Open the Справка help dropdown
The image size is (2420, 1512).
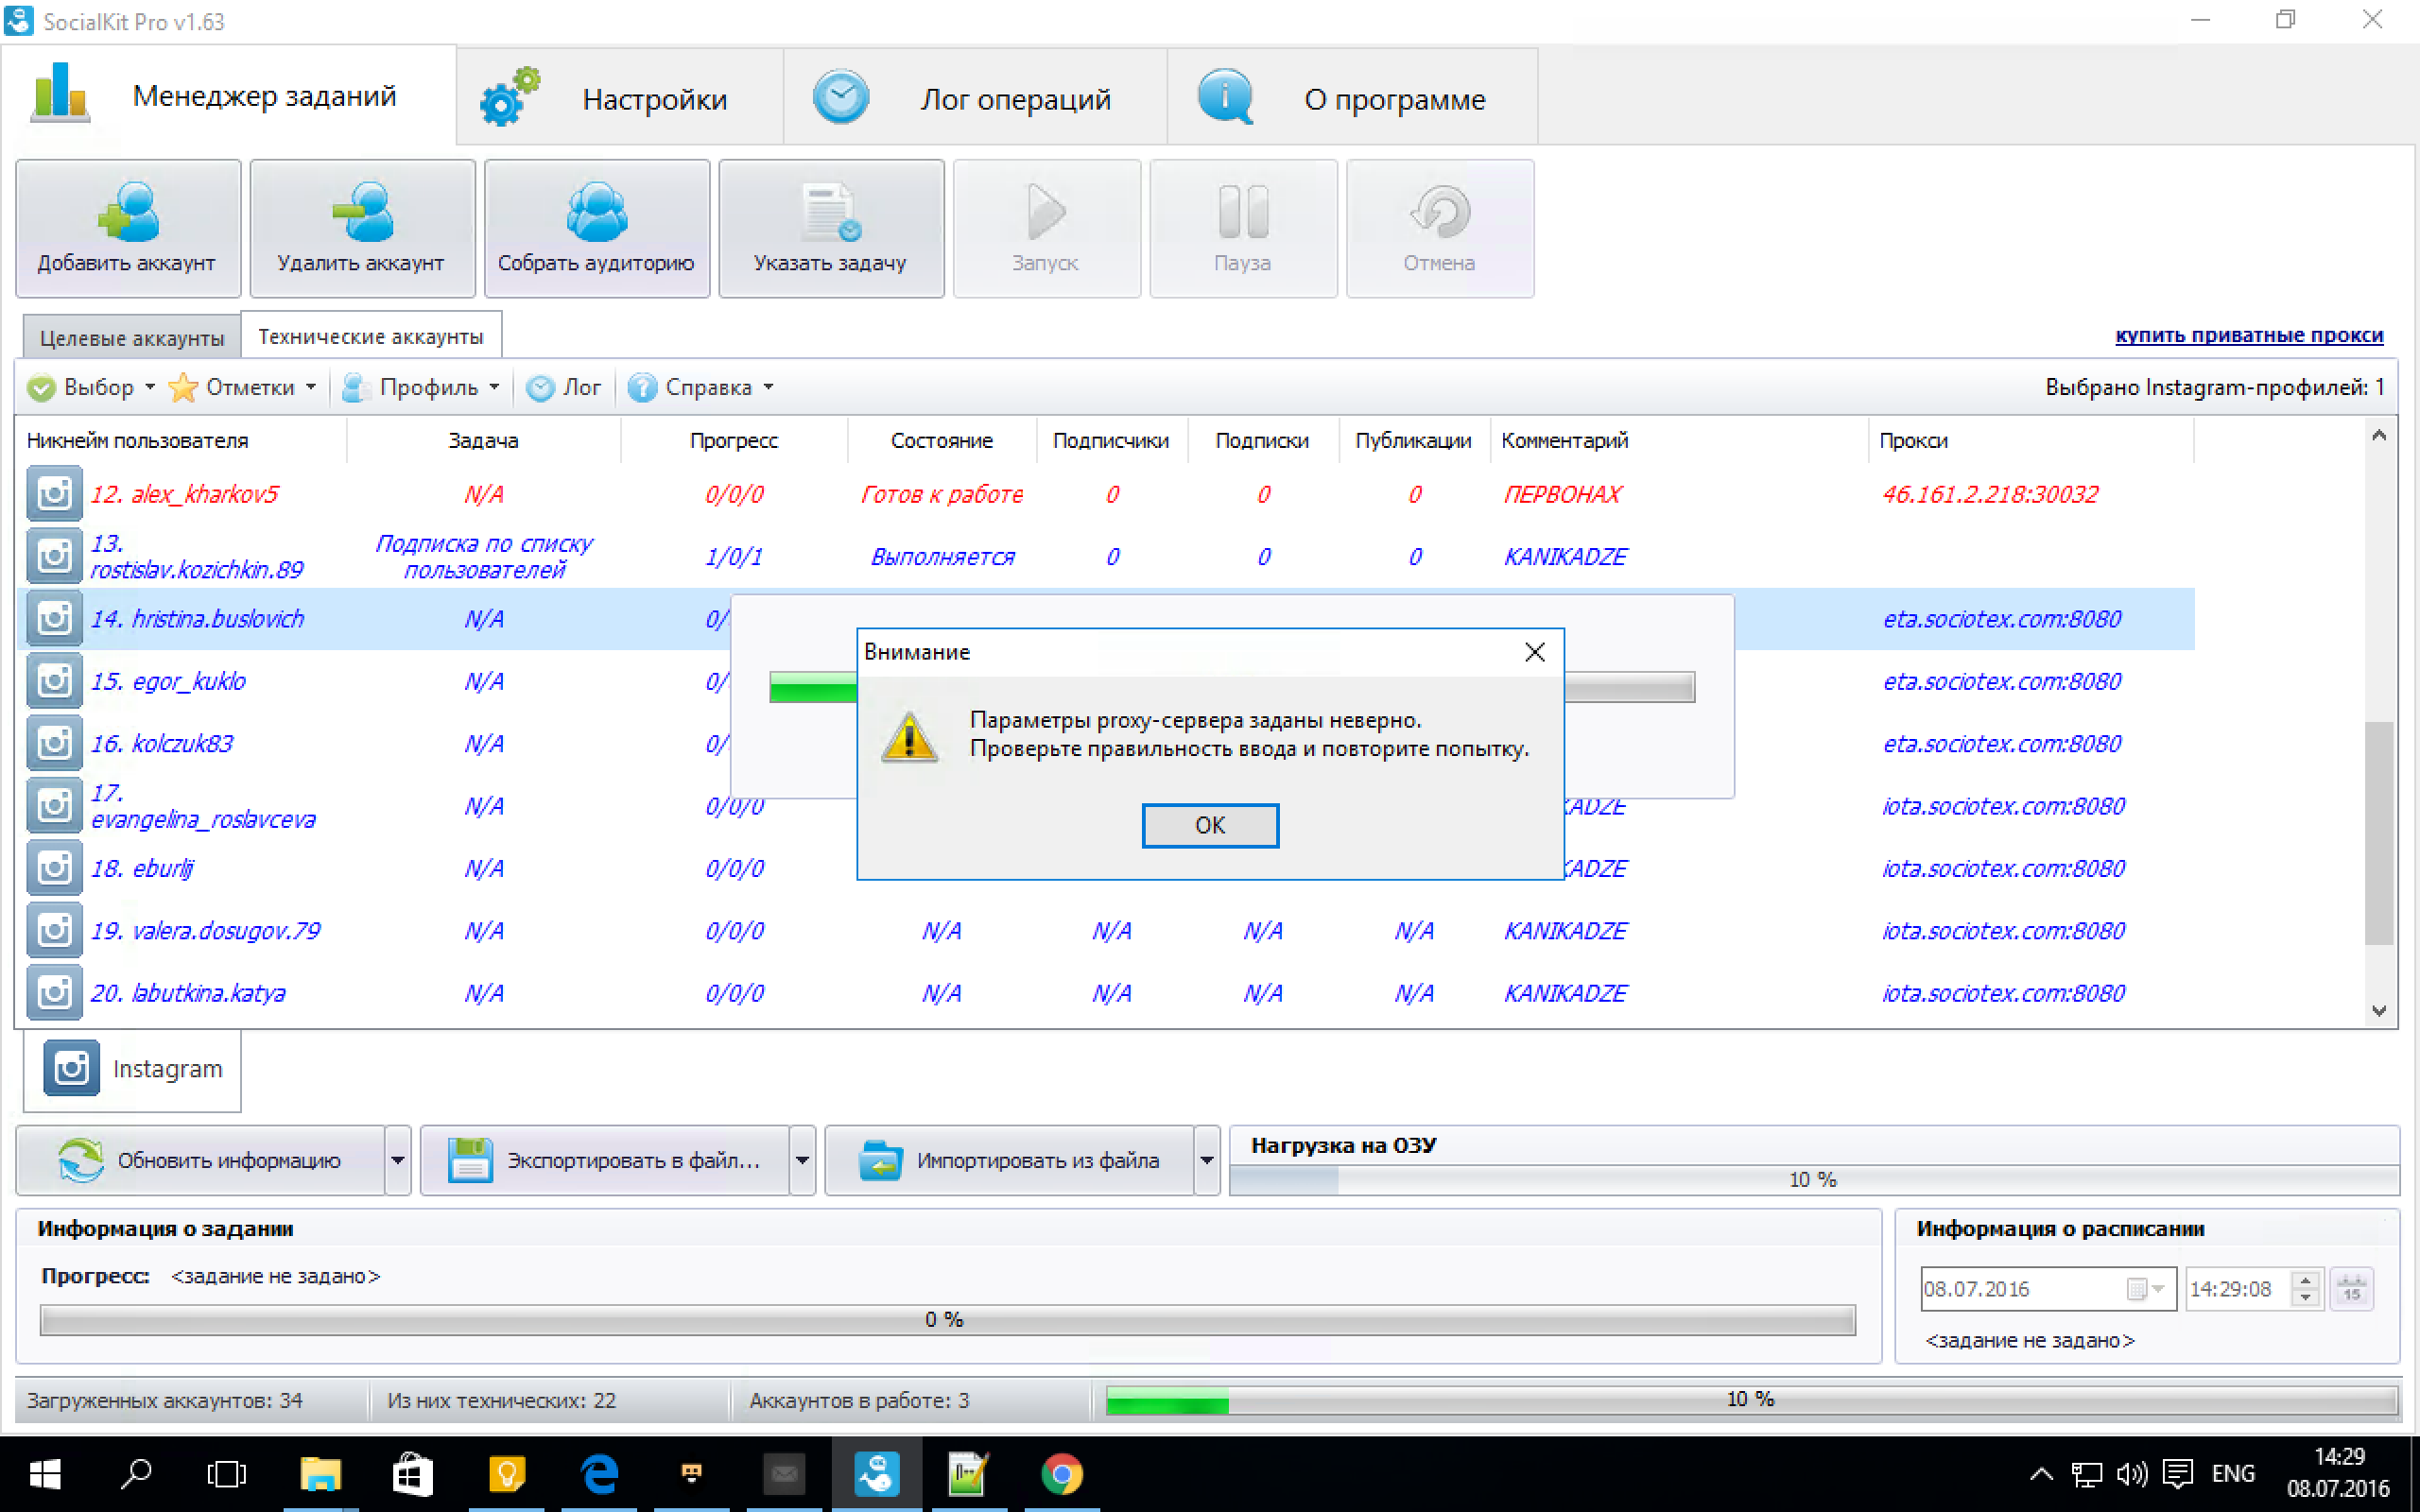point(702,387)
